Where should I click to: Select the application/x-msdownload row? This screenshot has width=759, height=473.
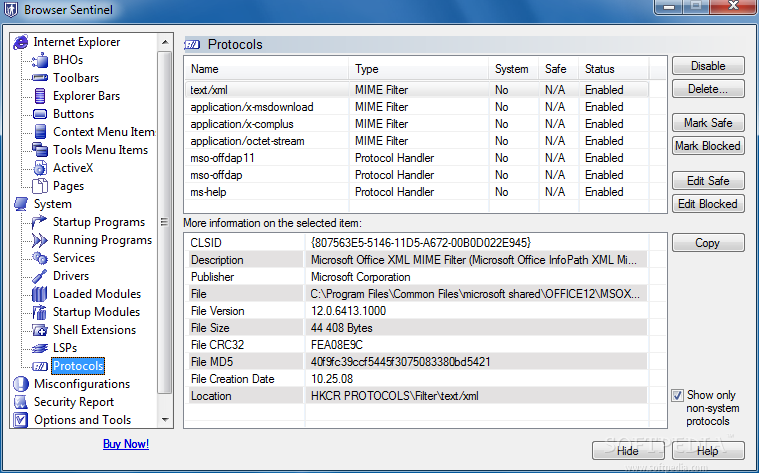coord(416,107)
